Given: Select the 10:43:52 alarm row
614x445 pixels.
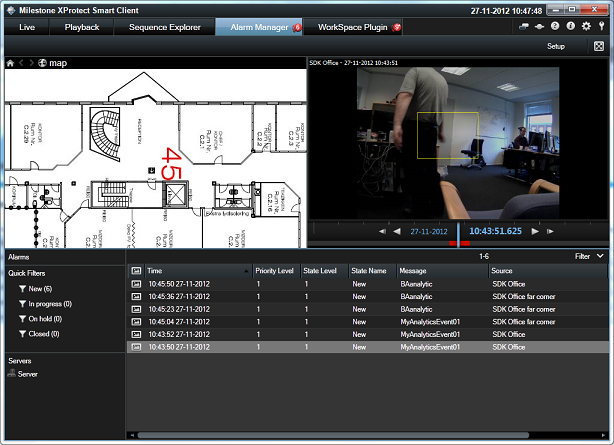Looking at the screenshot, I should 367,334.
